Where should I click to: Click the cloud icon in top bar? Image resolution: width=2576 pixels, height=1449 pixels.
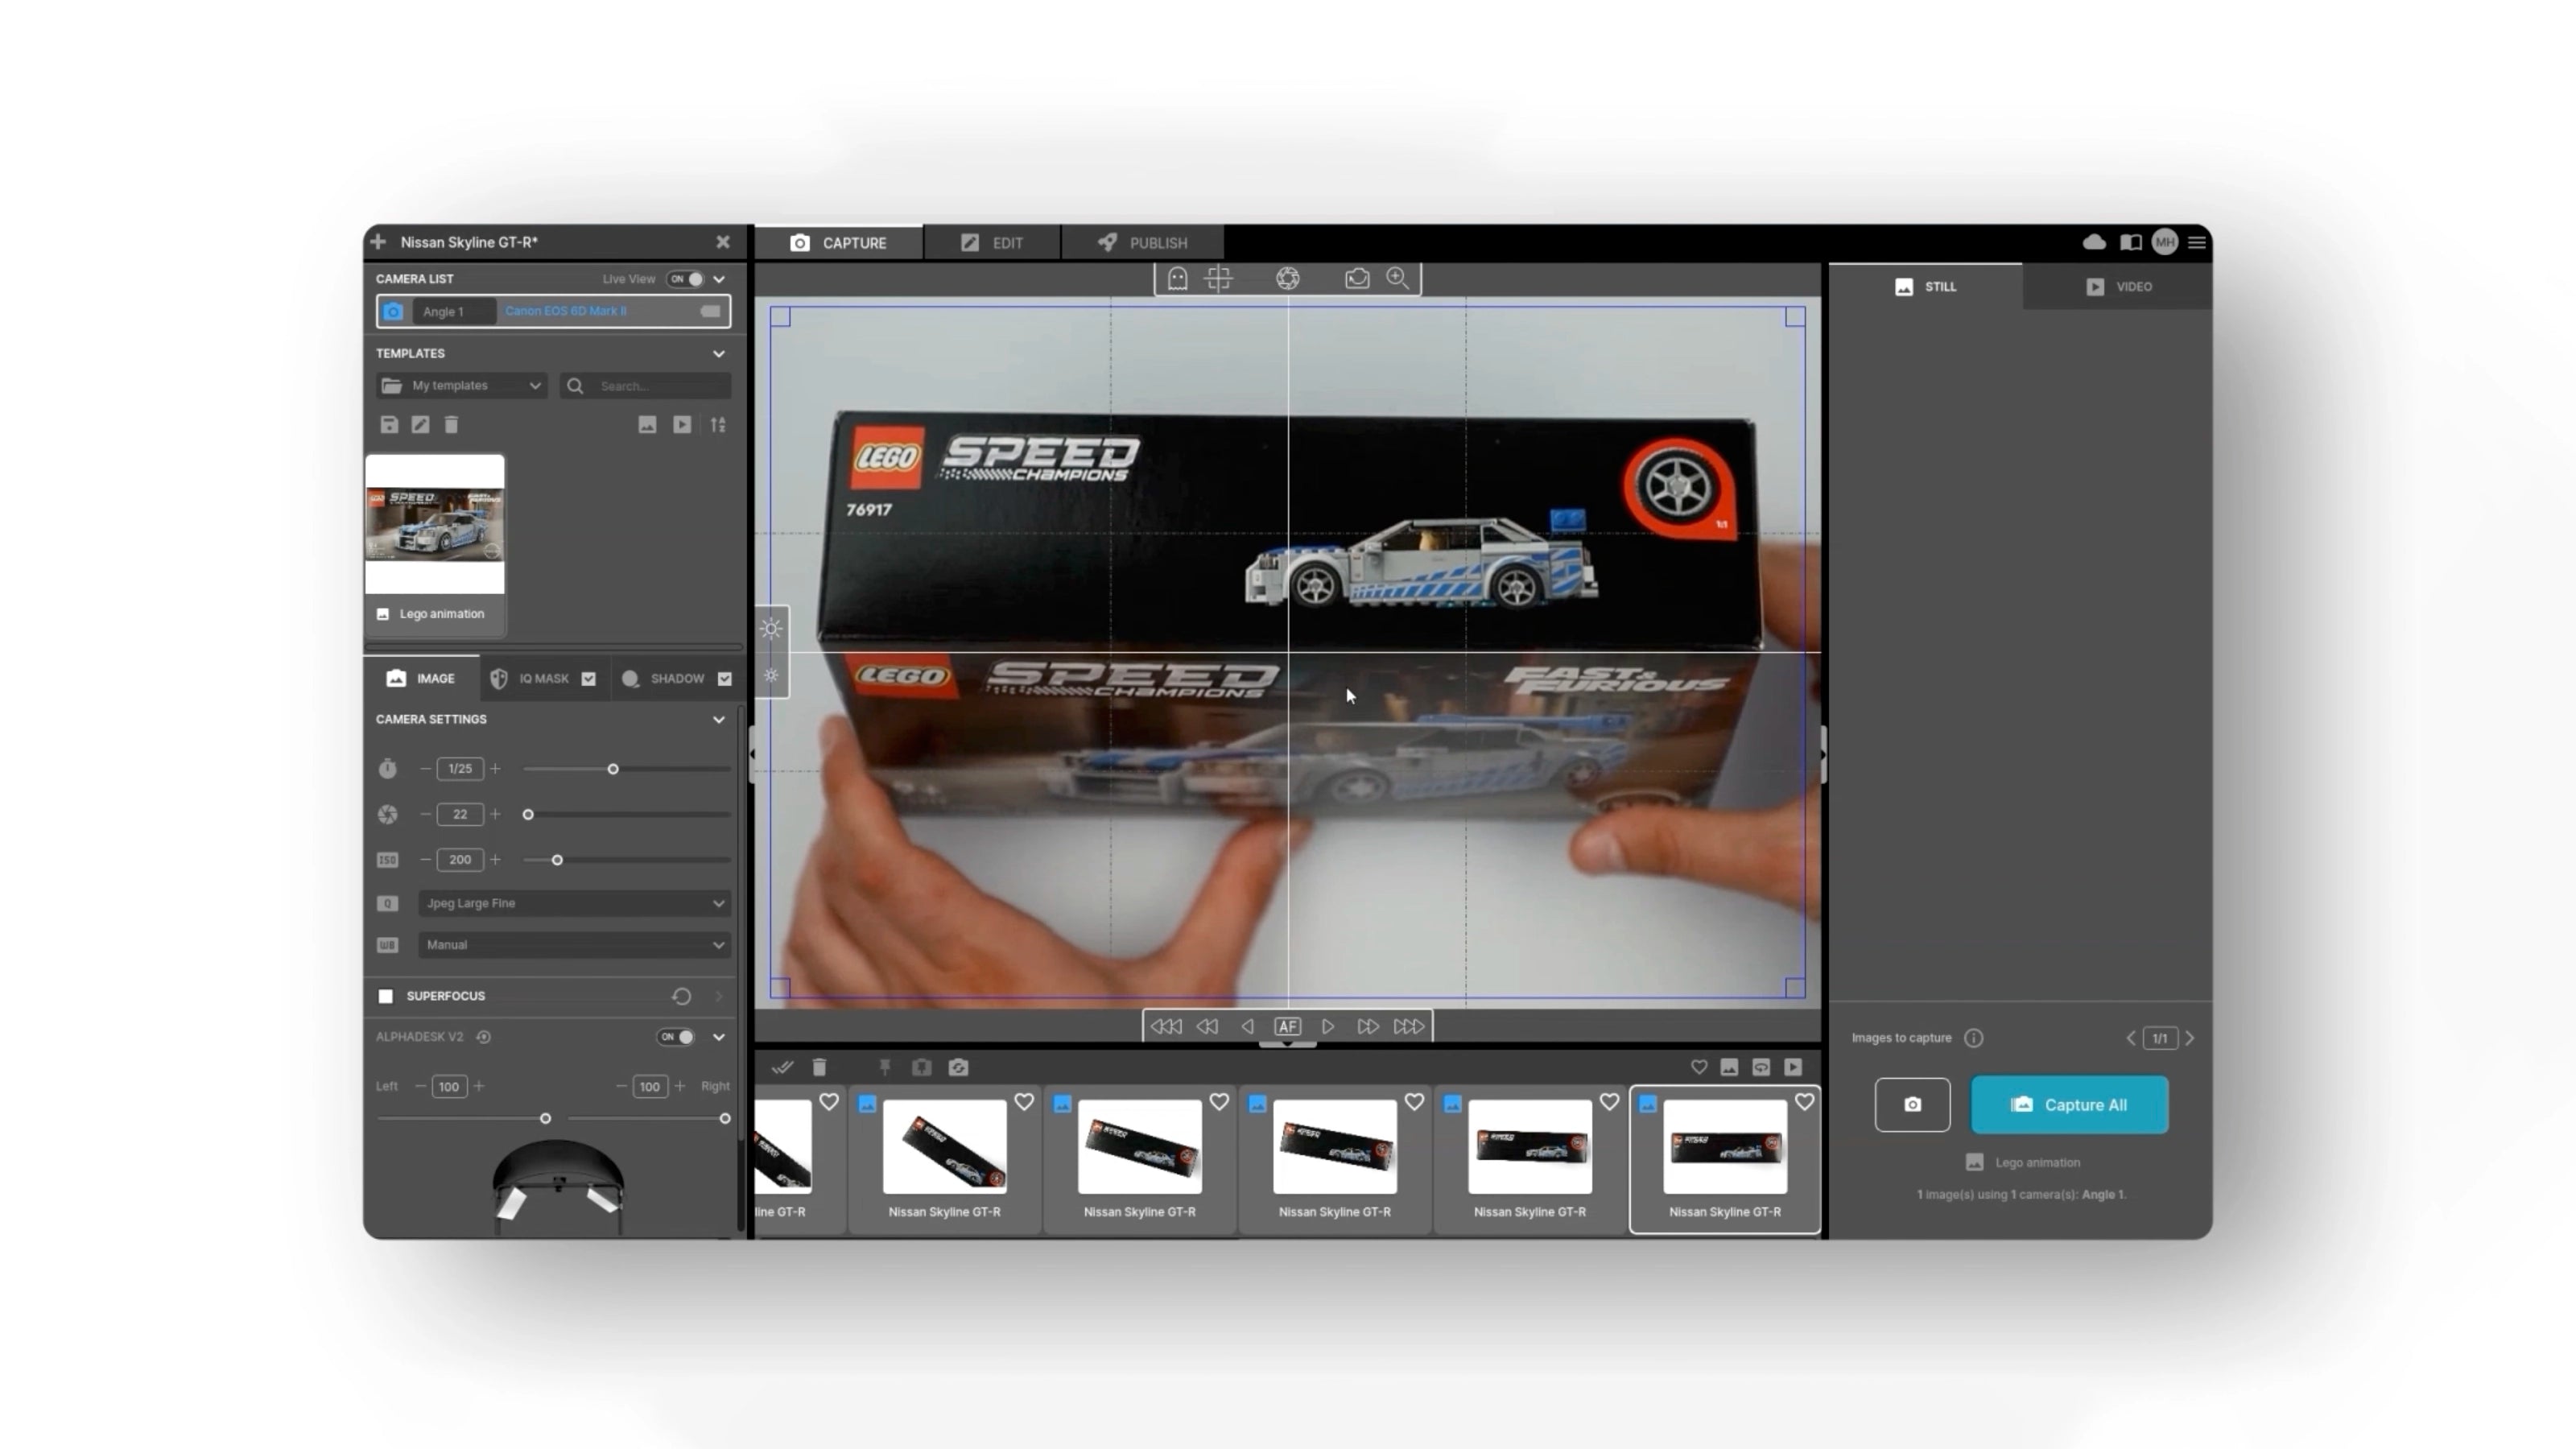[x=2094, y=242]
